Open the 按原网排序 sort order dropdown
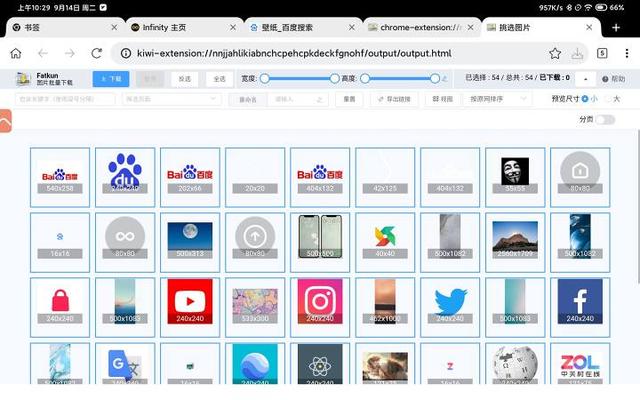The image size is (640, 400). (498, 99)
